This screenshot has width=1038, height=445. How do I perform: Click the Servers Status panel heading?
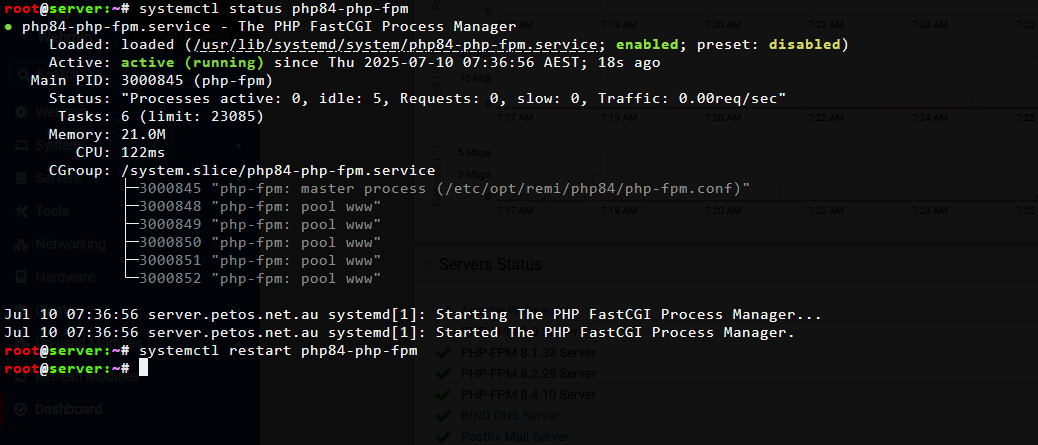pos(491,265)
